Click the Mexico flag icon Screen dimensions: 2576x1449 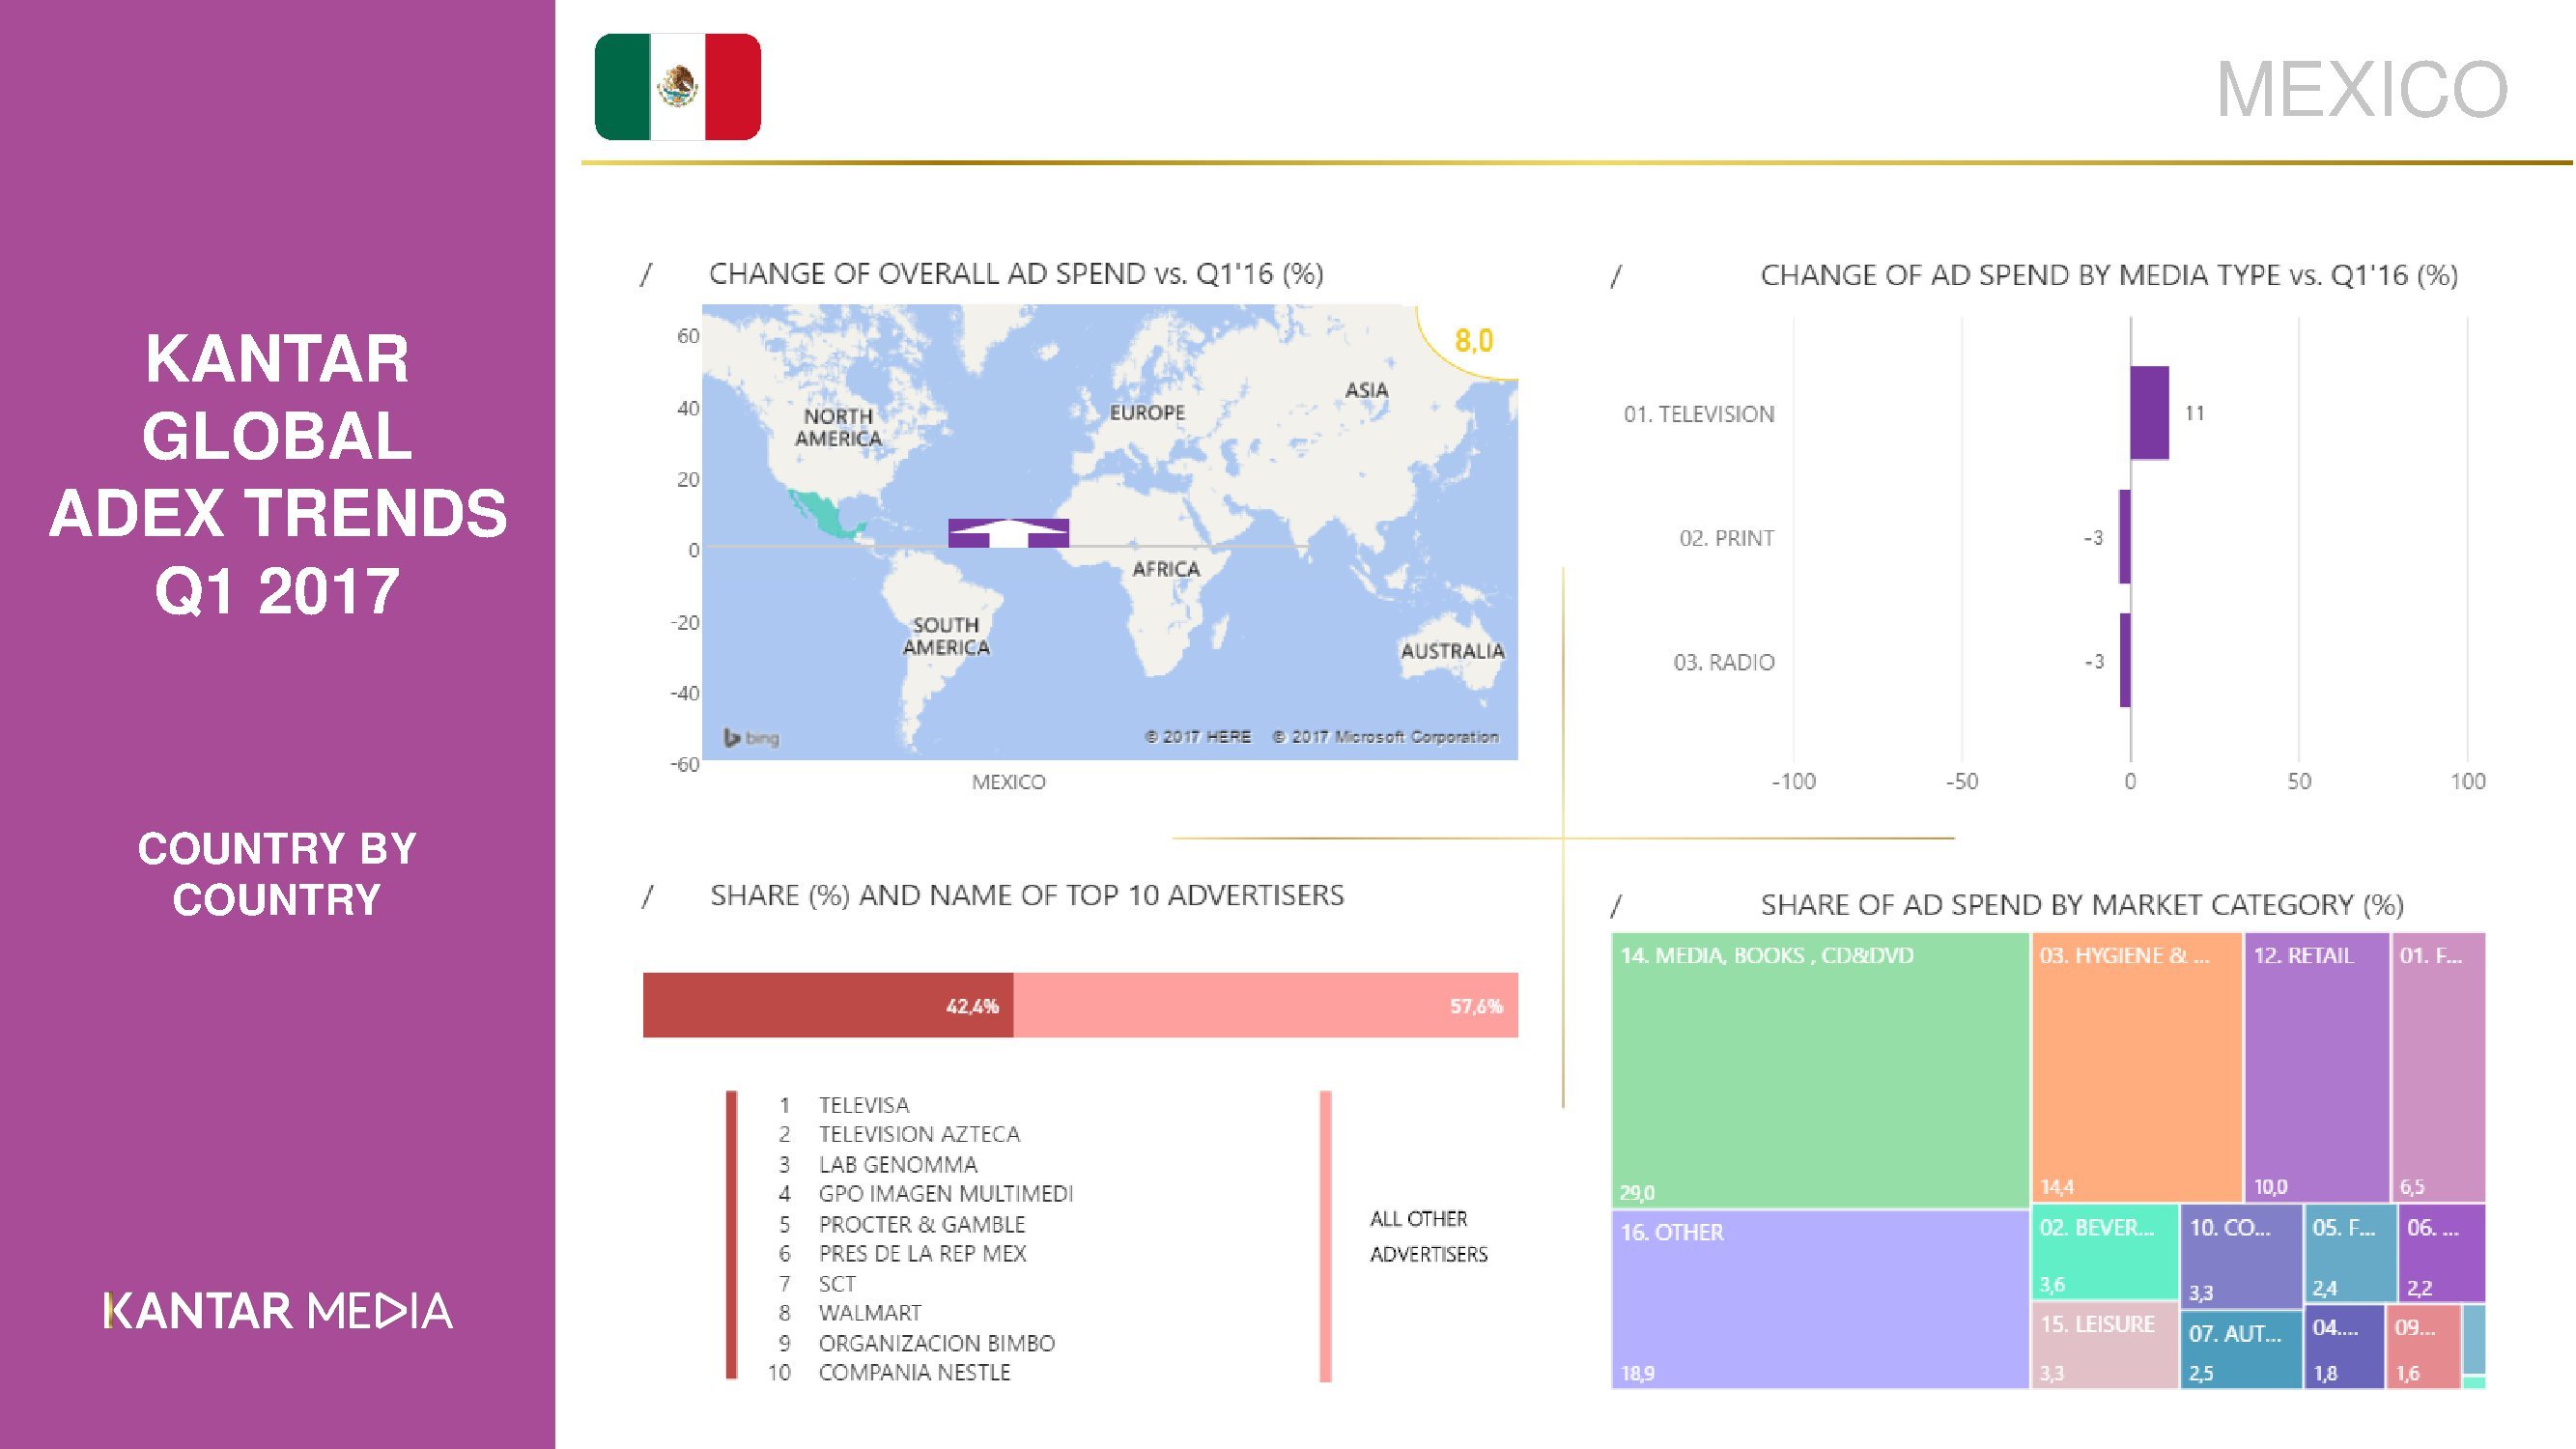point(678,87)
